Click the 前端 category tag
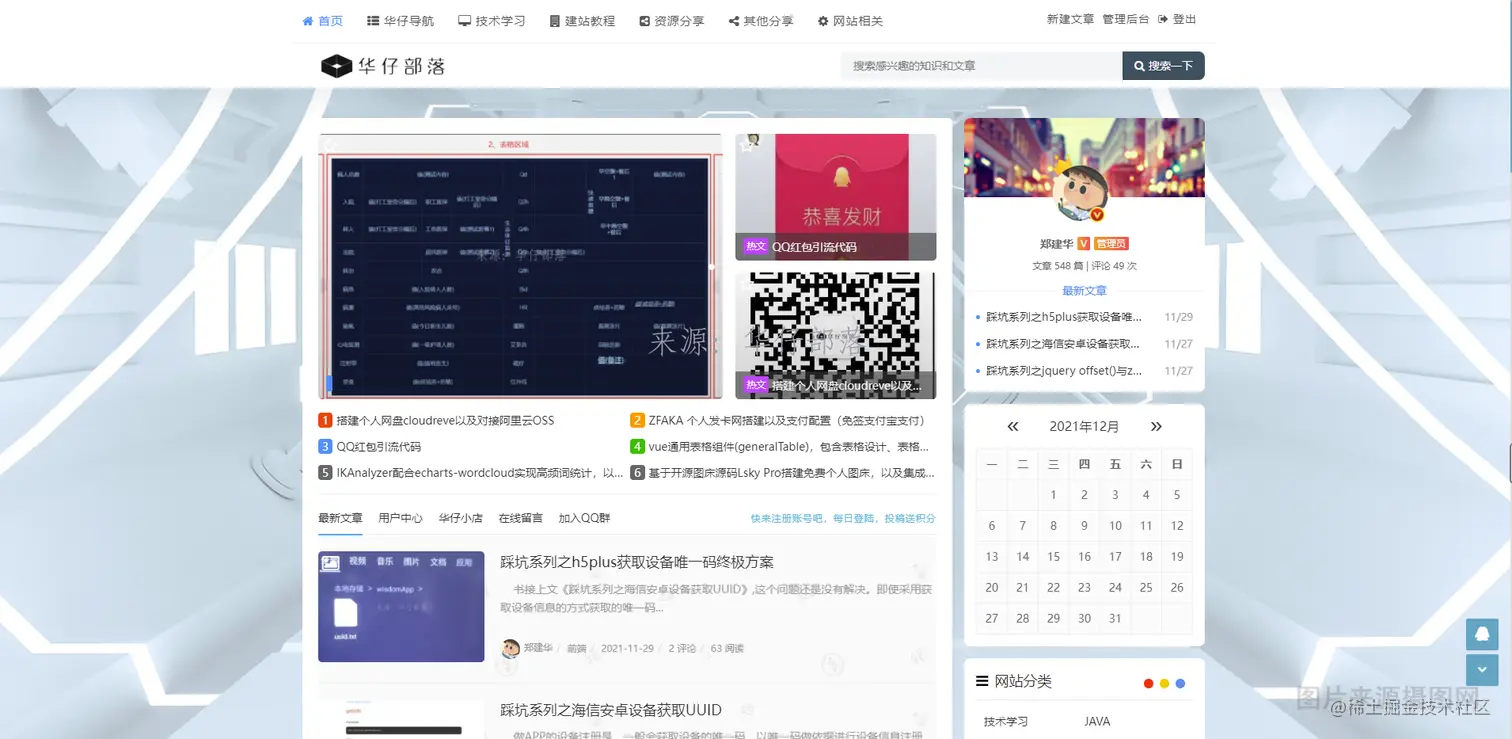 coord(576,648)
